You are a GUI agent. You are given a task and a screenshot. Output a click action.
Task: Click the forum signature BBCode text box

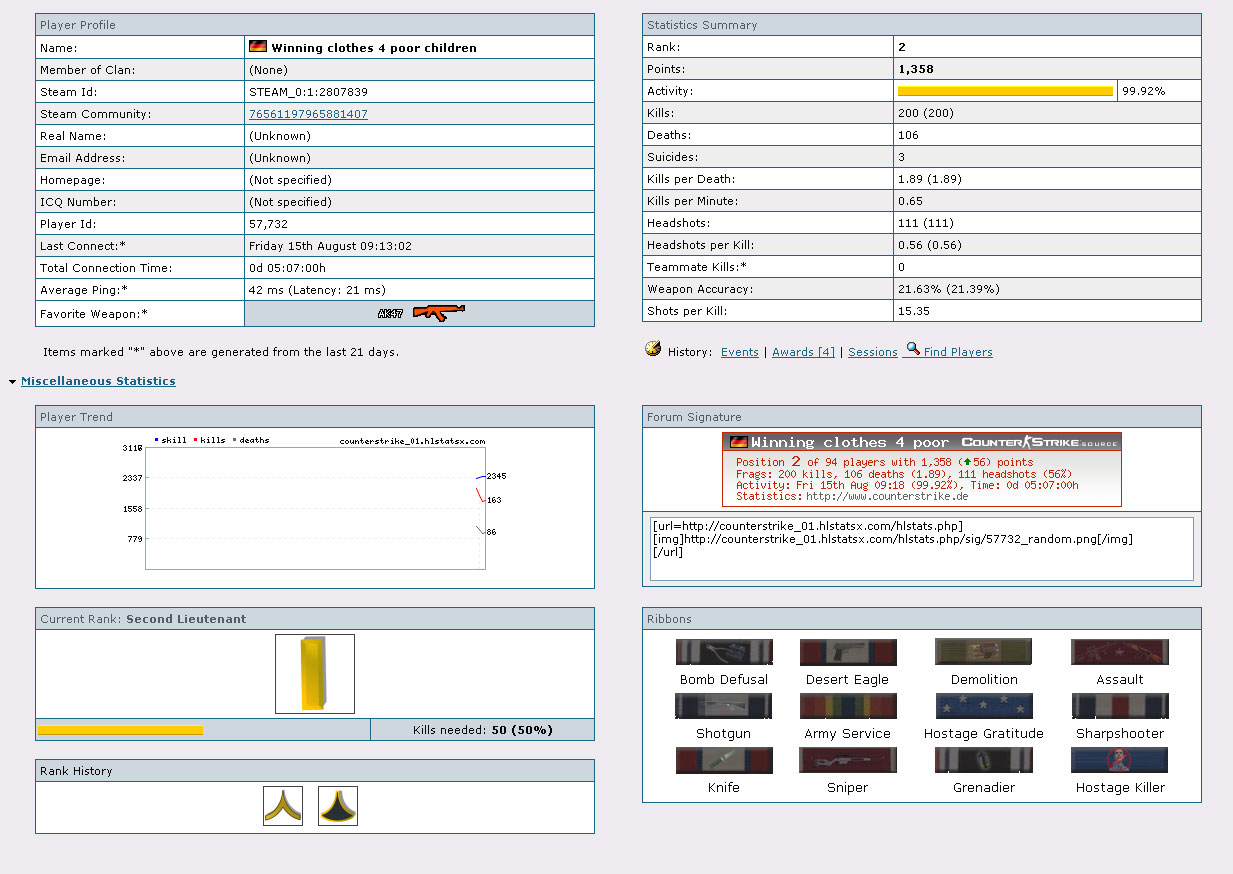coord(921,548)
